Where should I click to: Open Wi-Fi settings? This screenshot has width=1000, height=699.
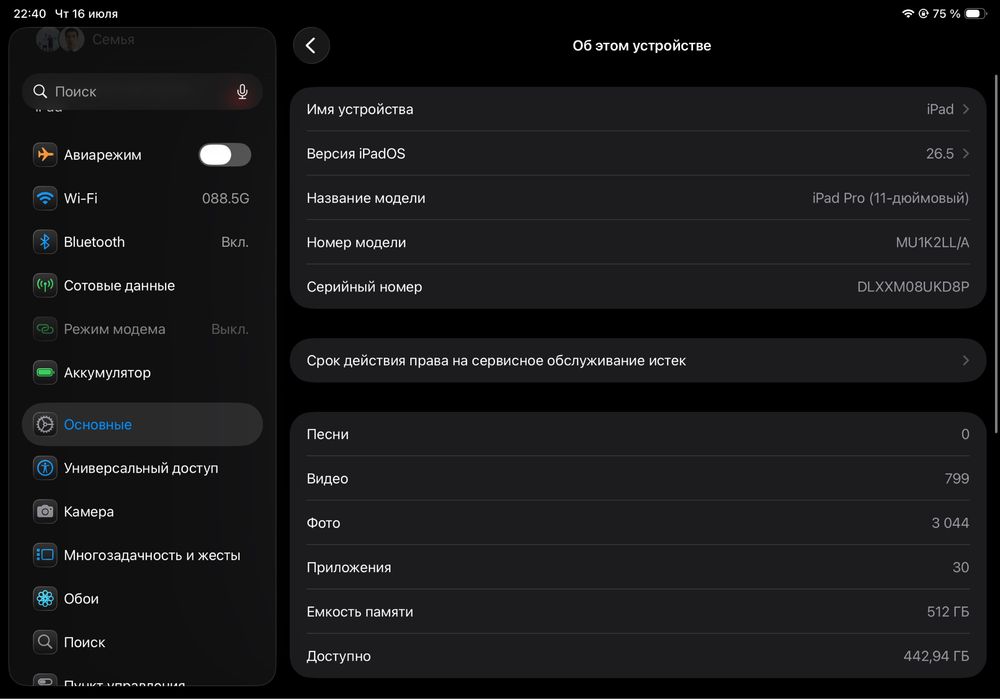click(x=142, y=198)
